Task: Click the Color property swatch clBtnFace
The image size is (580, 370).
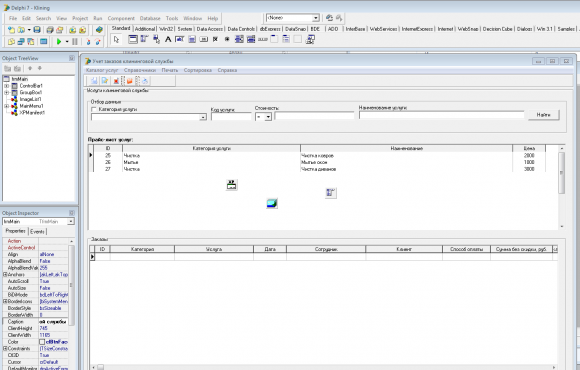Action: pyautogui.click(x=42, y=342)
